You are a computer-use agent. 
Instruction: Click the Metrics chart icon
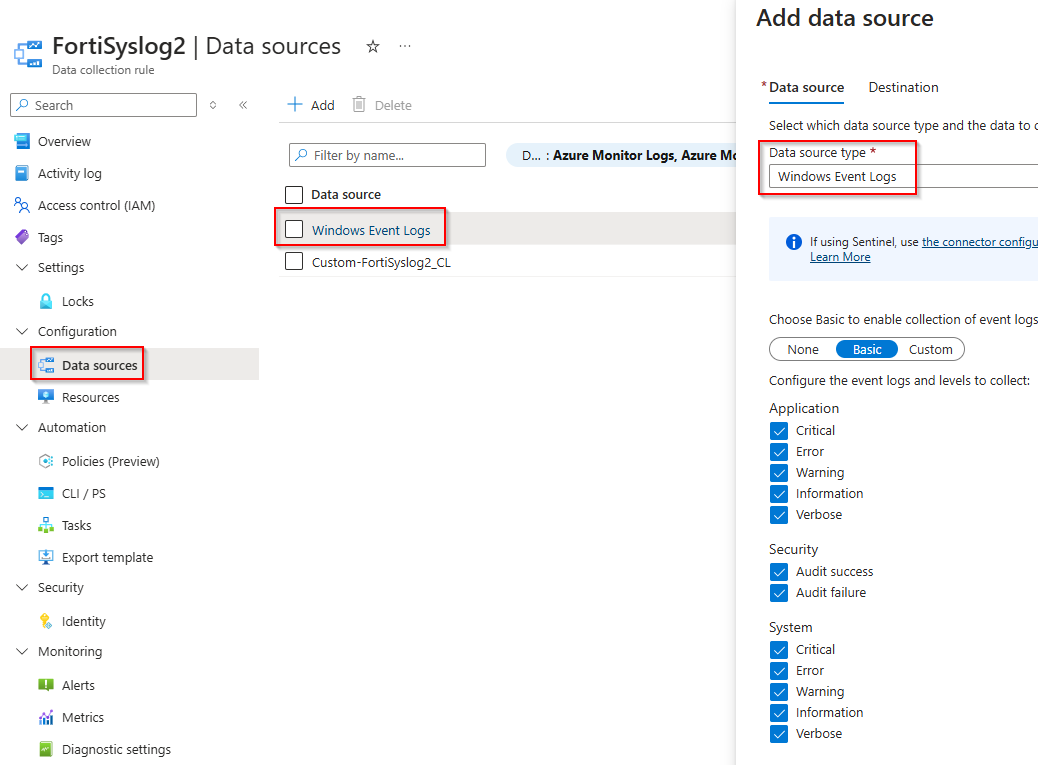[46, 717]
